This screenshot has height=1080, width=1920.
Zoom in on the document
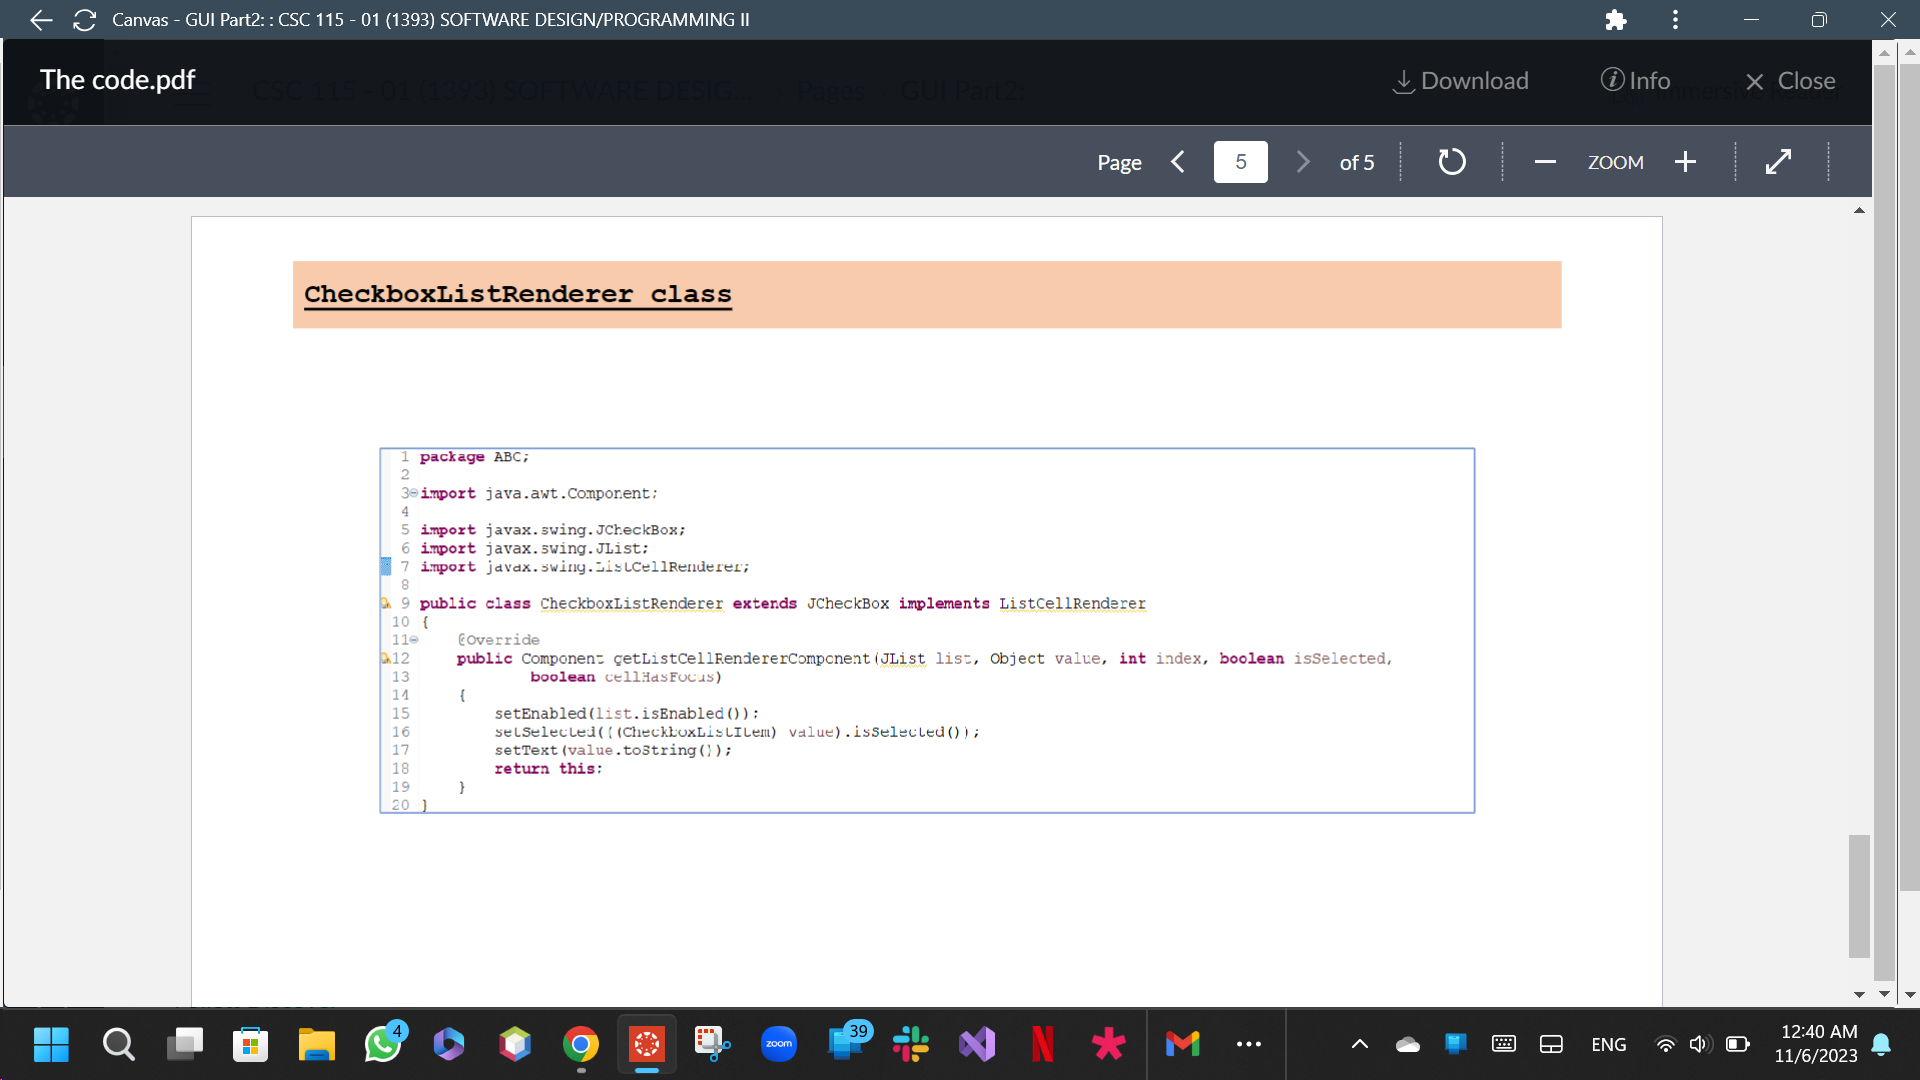pos(1685,161)
